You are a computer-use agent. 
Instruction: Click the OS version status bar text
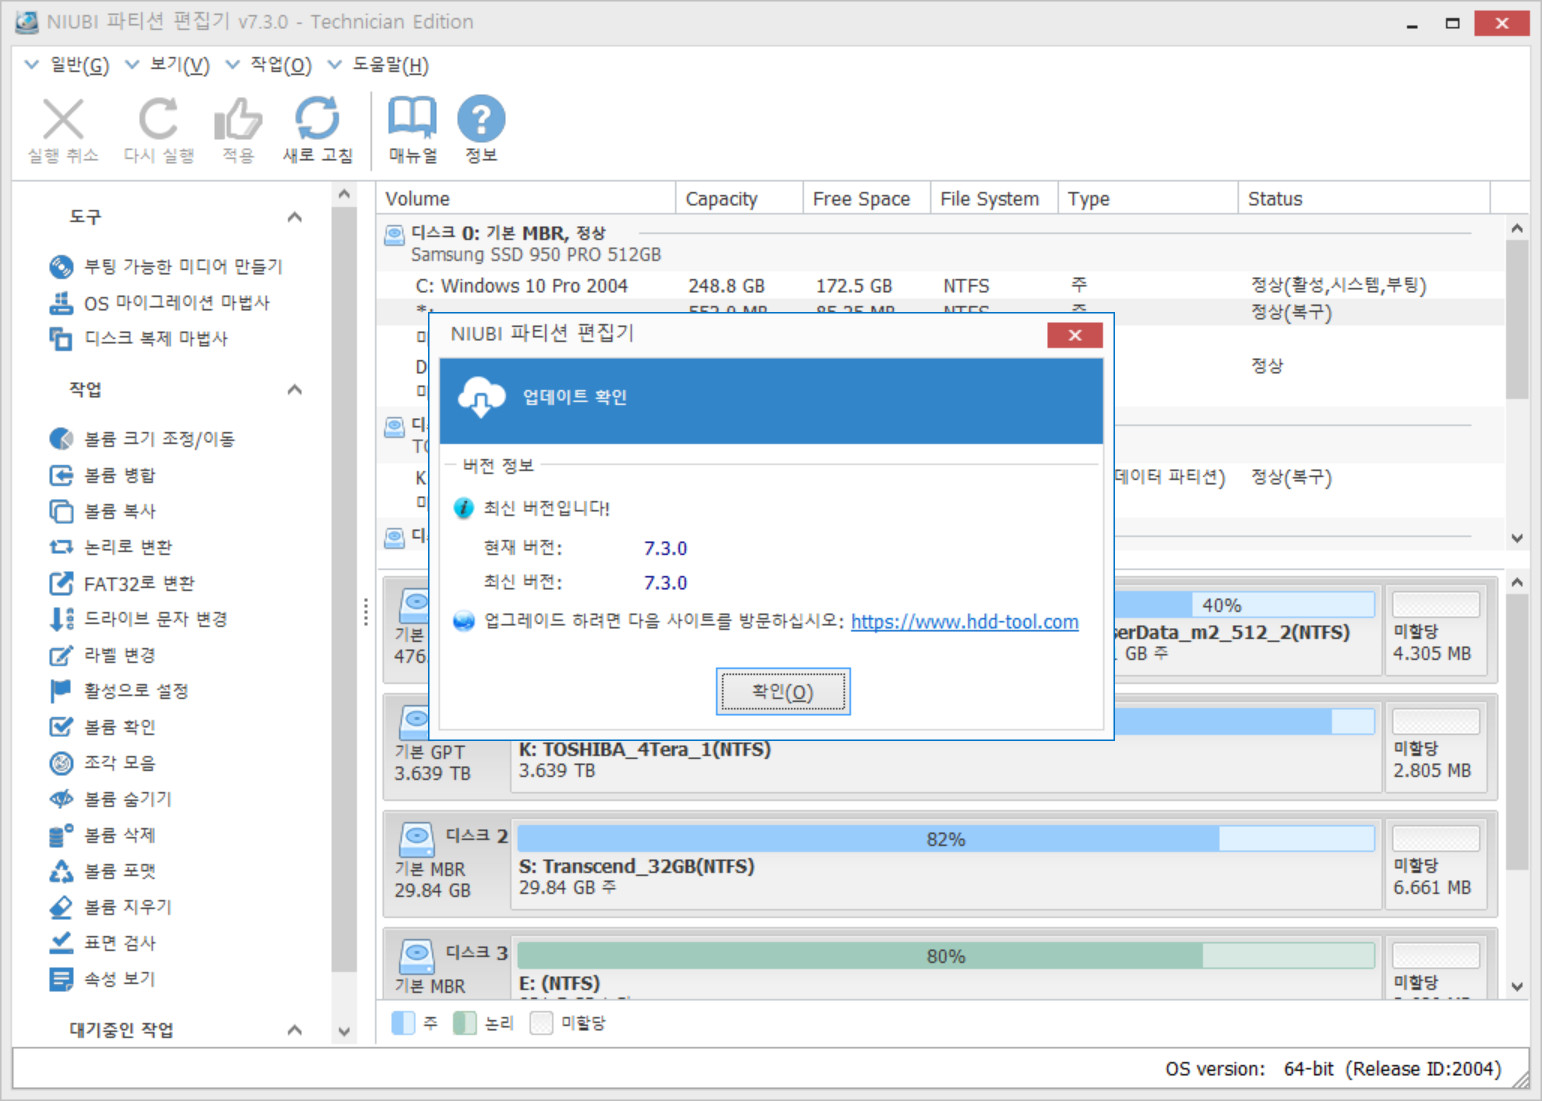point(1333,1069)
